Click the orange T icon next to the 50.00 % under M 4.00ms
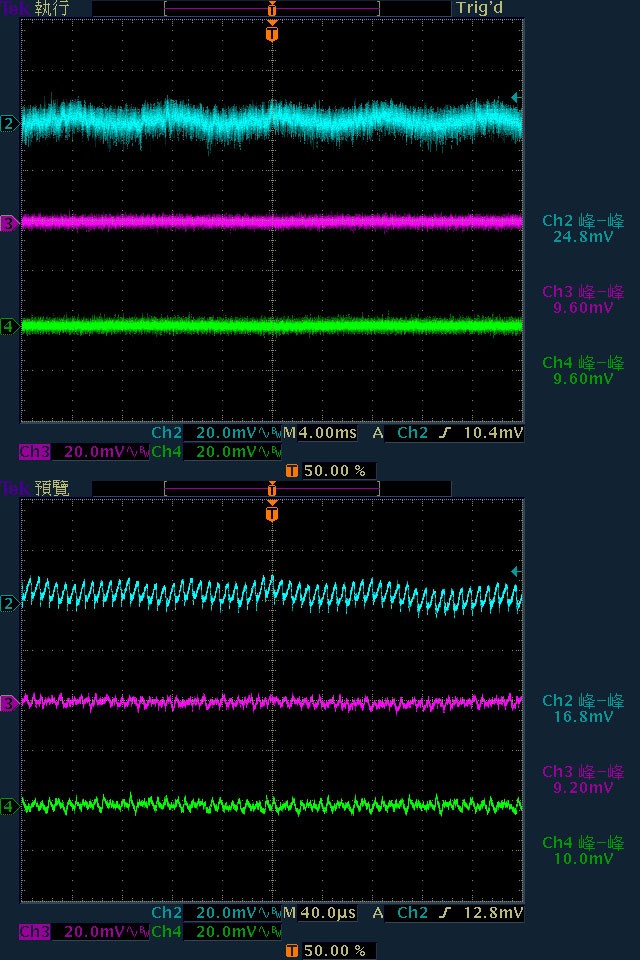Image resolution: width=640 pixels, height=960 pixels. [292, 470]
